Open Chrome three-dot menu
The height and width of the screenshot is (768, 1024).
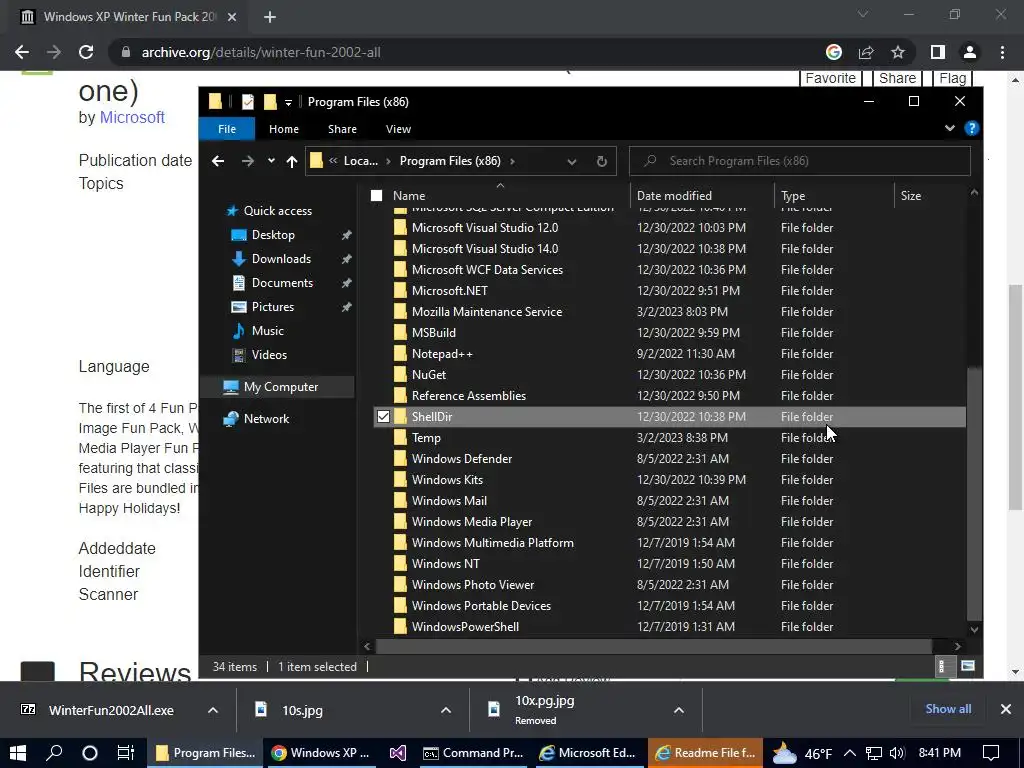point(1002,52)
